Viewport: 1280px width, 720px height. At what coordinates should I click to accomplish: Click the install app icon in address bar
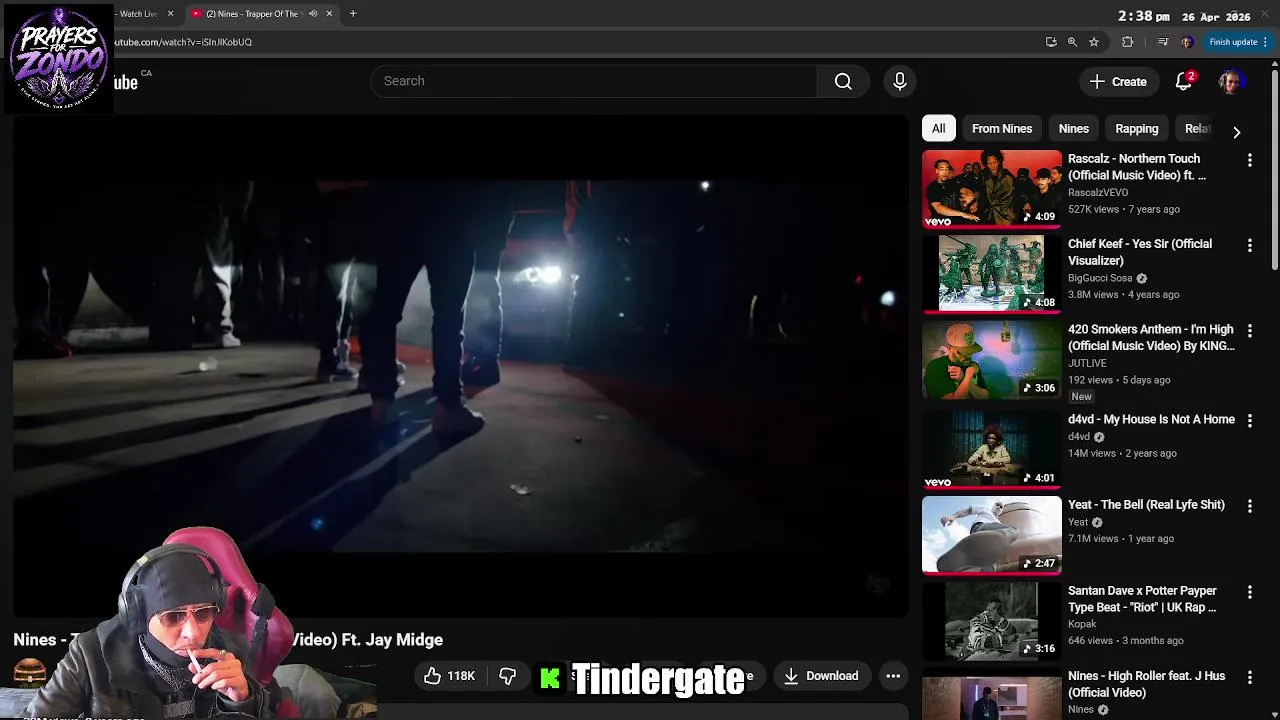pos(1051,42)
